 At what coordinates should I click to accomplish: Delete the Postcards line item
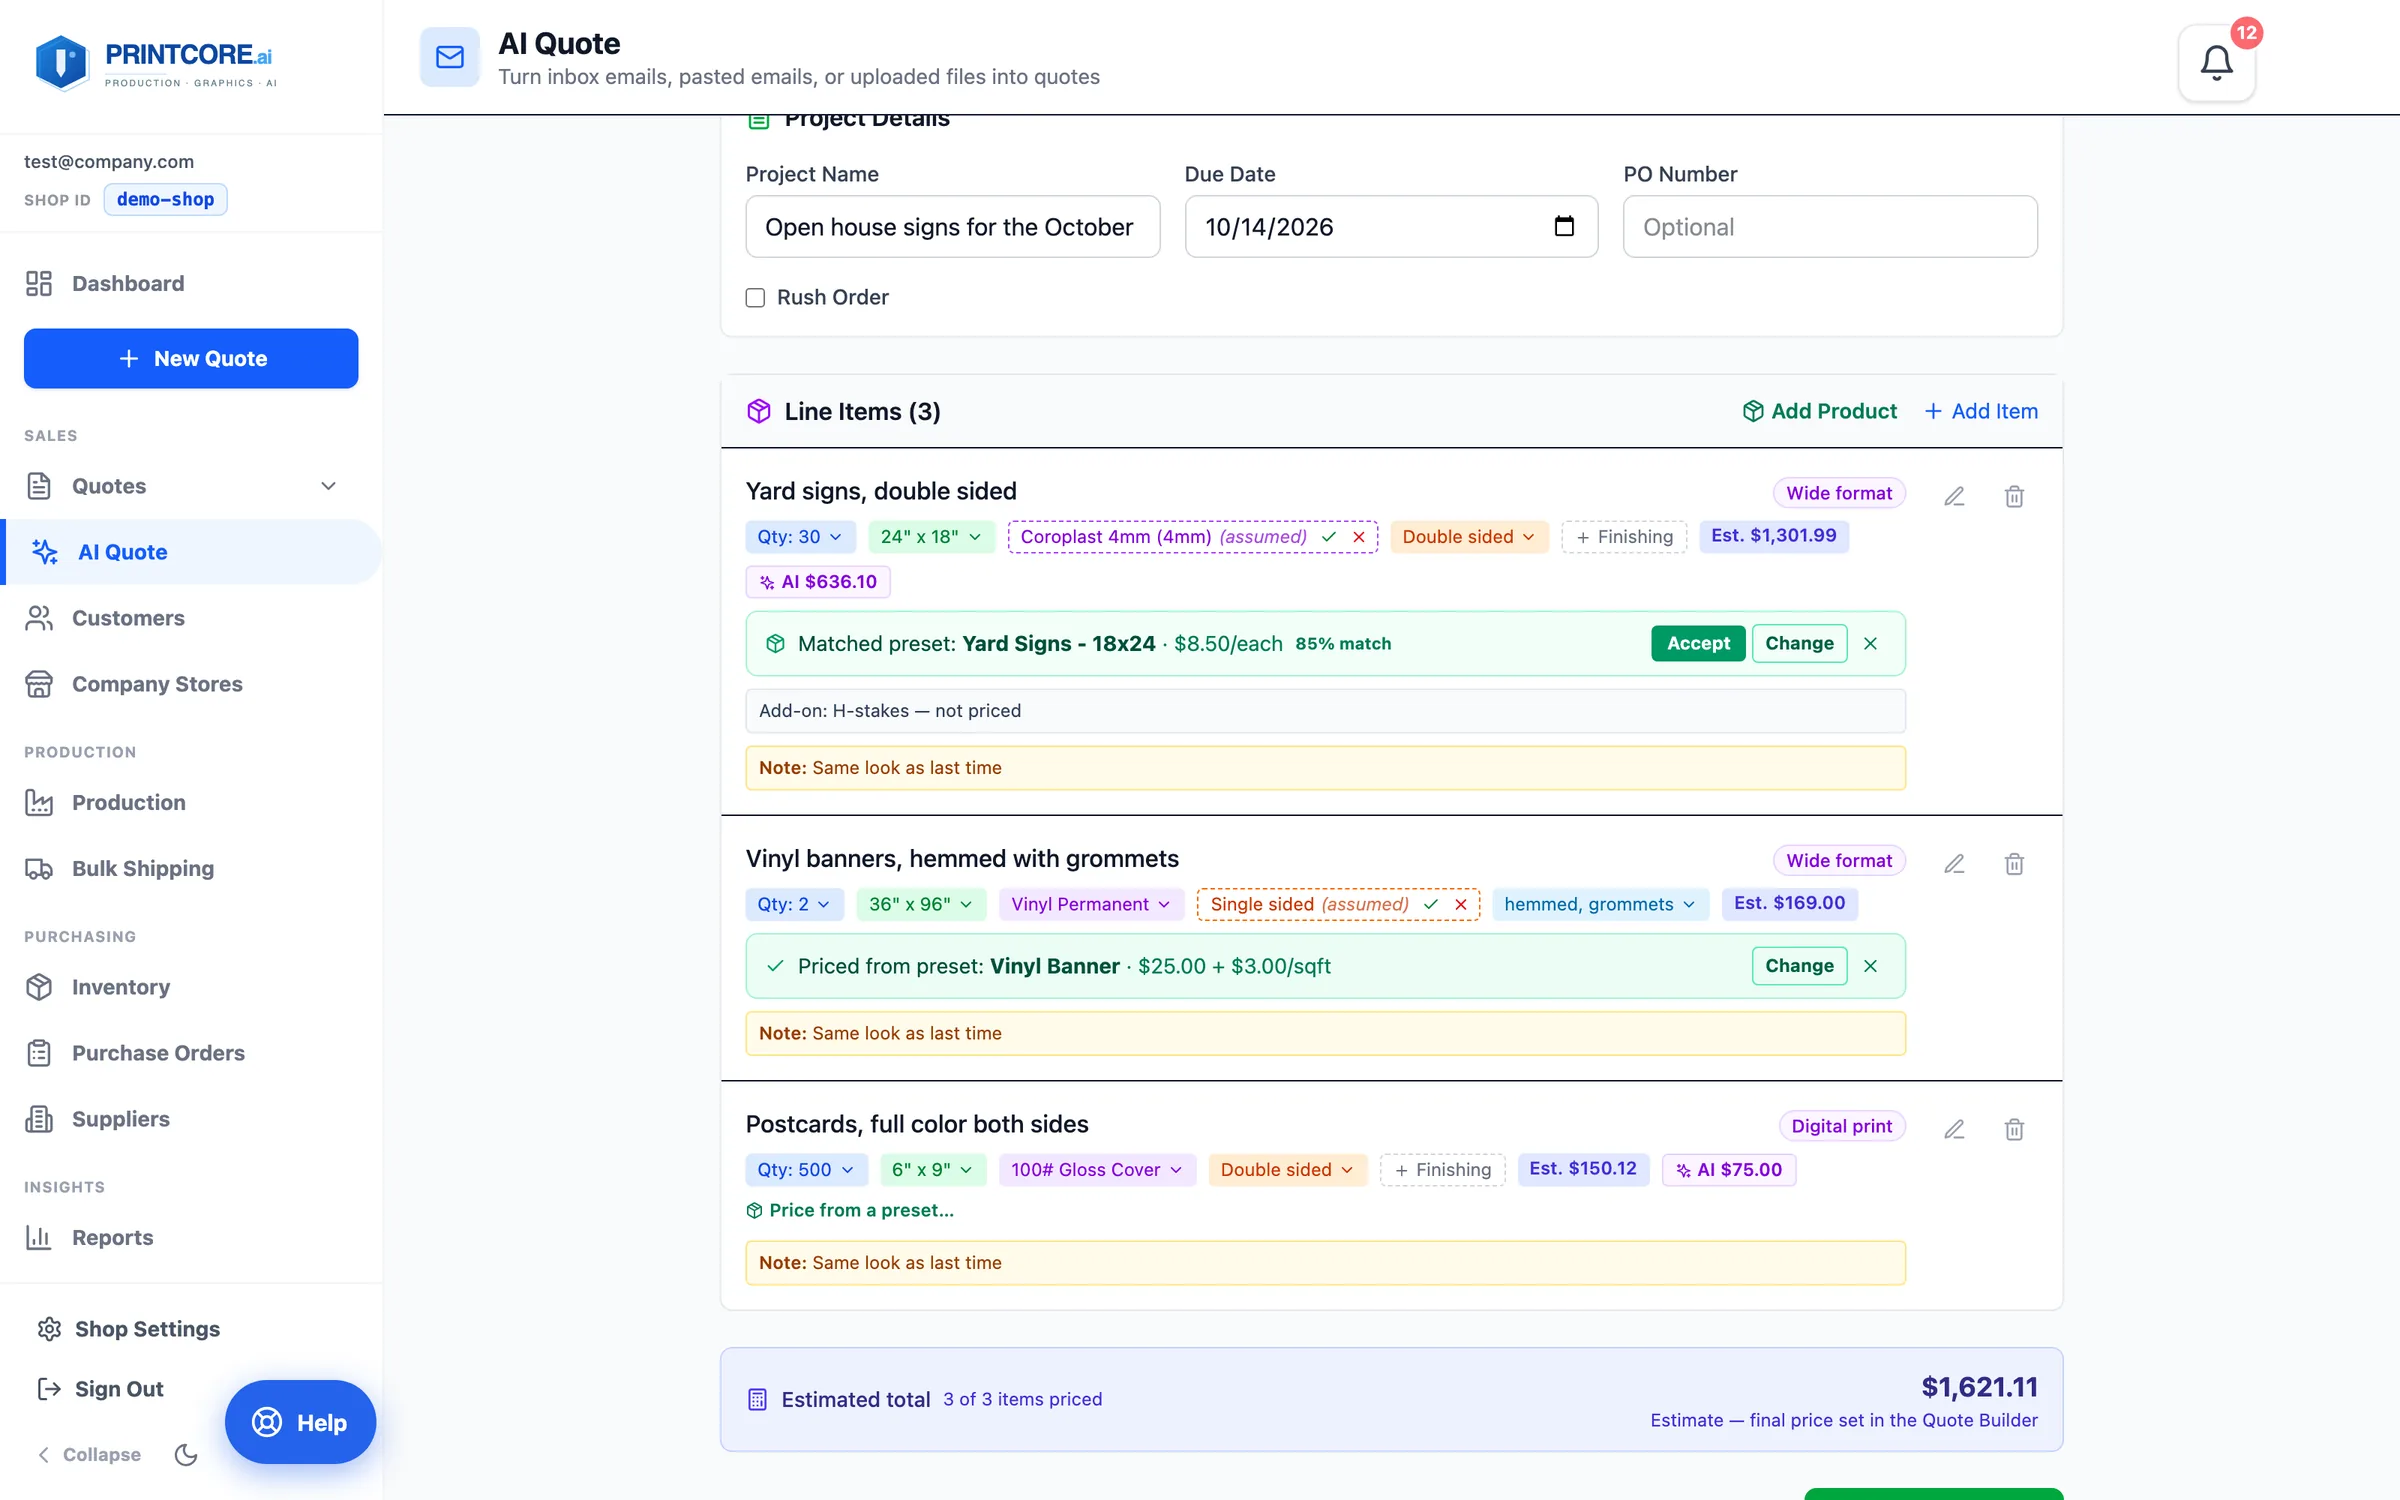click(2014, 1129)
